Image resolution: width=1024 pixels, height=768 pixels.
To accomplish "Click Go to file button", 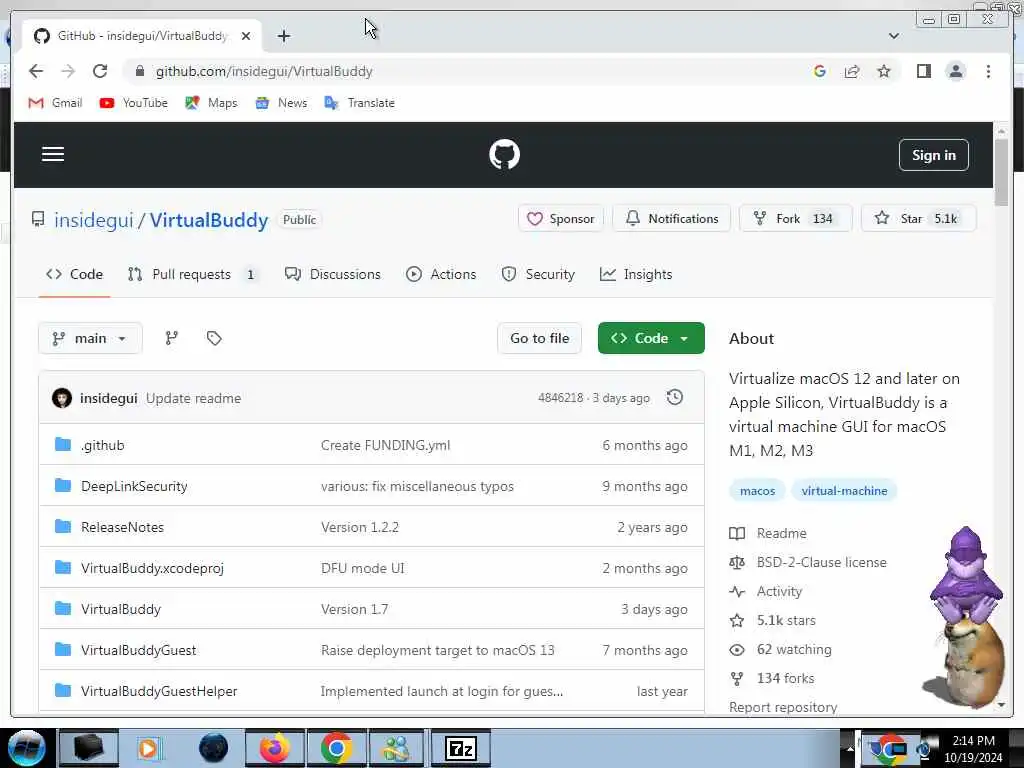I will tap(539, 338).
